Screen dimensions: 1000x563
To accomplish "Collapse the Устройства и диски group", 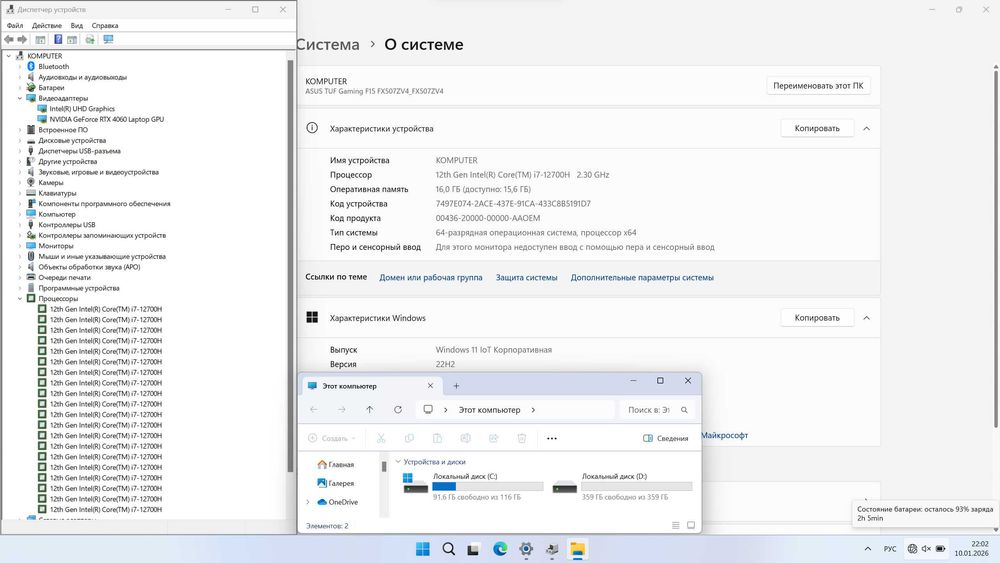I will (398, 462).
